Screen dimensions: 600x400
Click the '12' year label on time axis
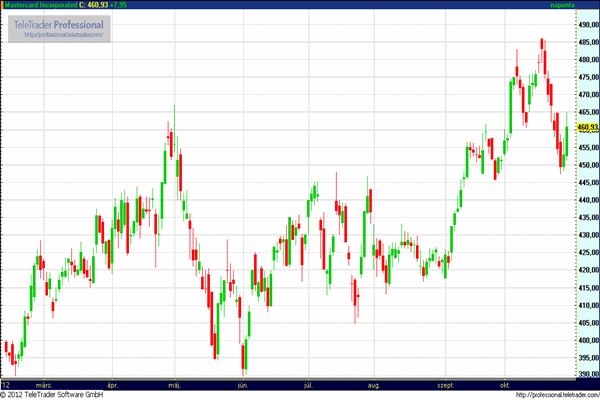6,384
